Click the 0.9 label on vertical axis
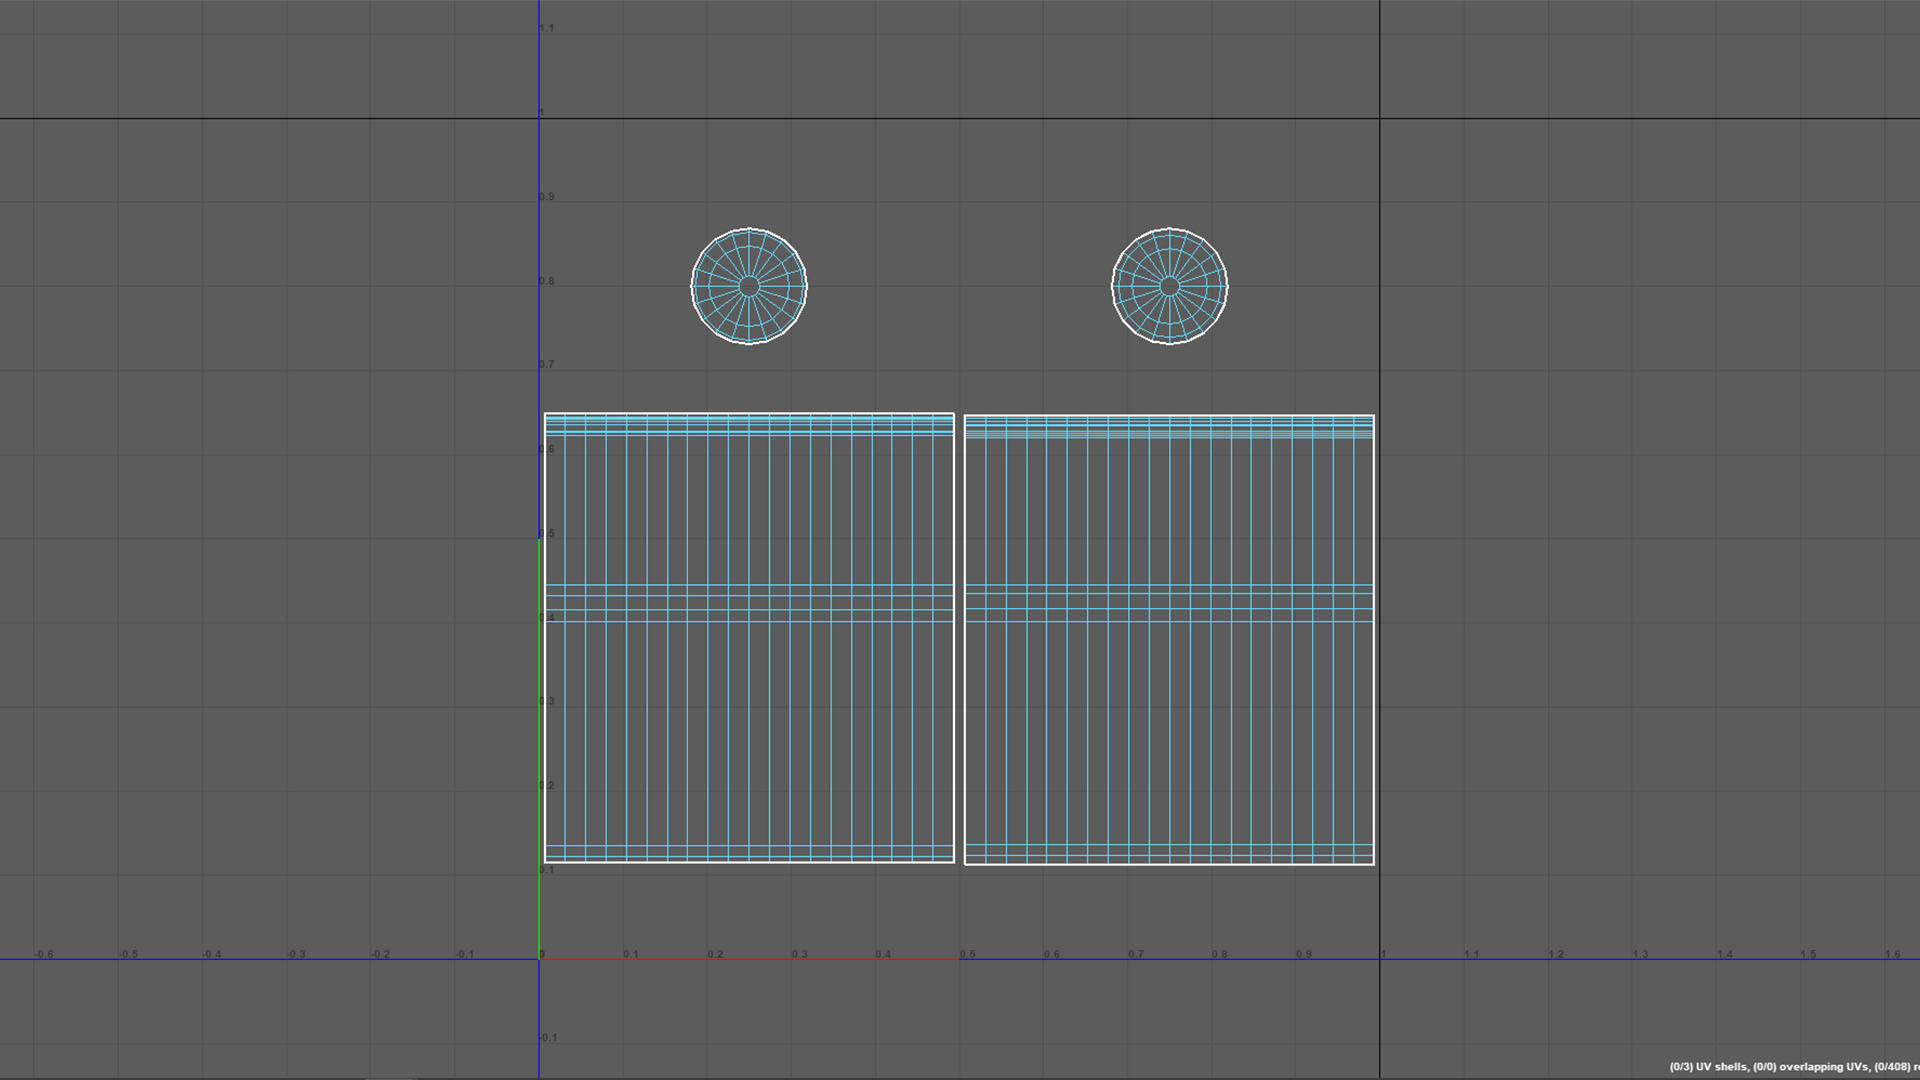The height and width of the screenshot is (1080, 1920). click(x=546, y=197)
